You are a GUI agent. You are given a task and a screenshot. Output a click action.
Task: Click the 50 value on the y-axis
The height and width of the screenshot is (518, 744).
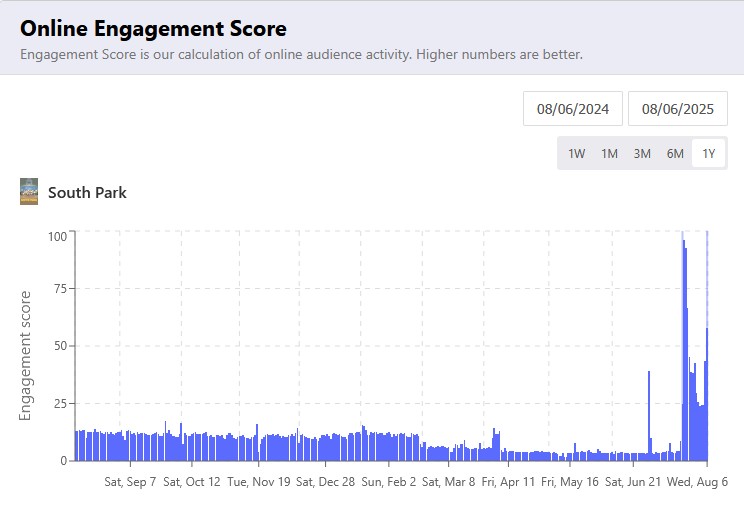pos(61,346)
